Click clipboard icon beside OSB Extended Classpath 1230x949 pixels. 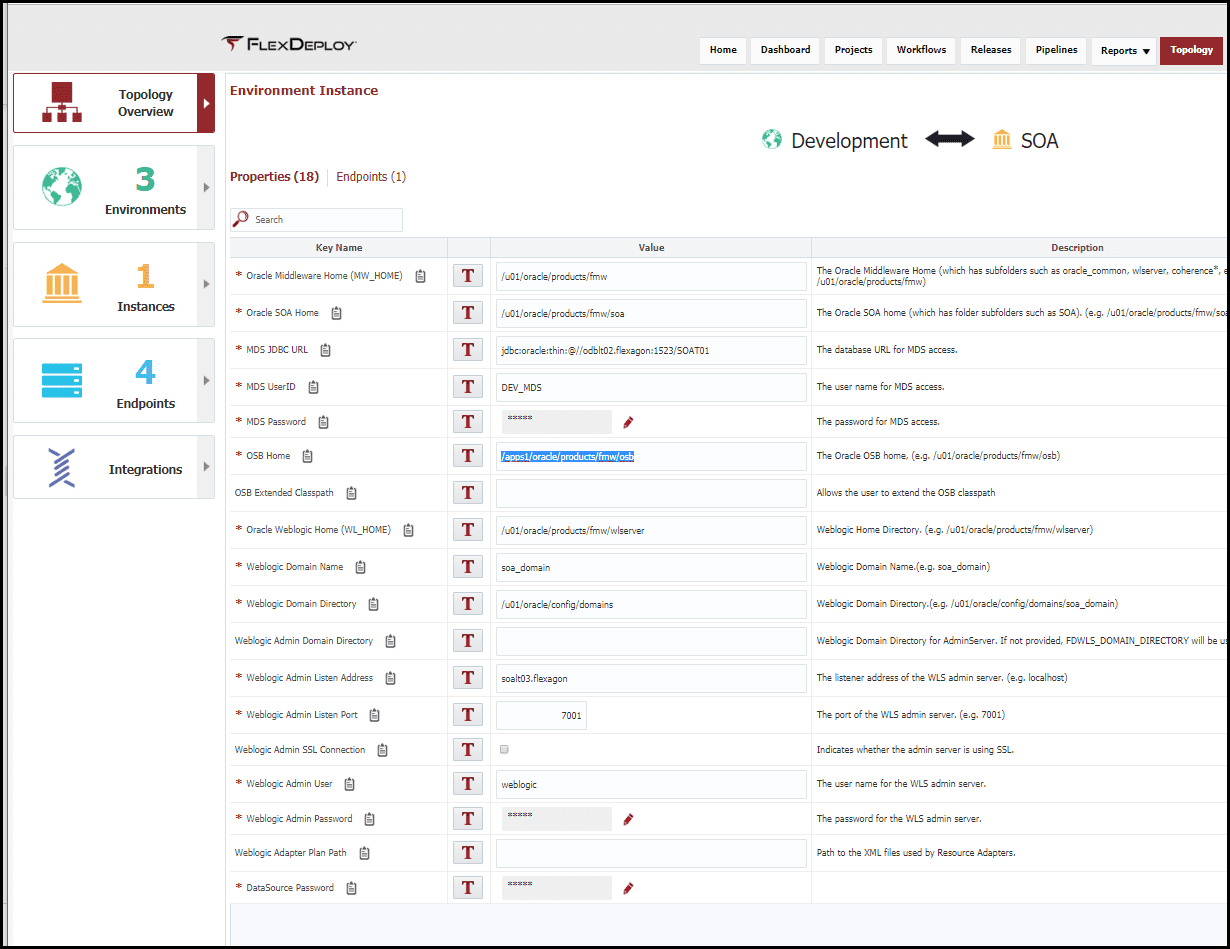click(x=351, y=493)
